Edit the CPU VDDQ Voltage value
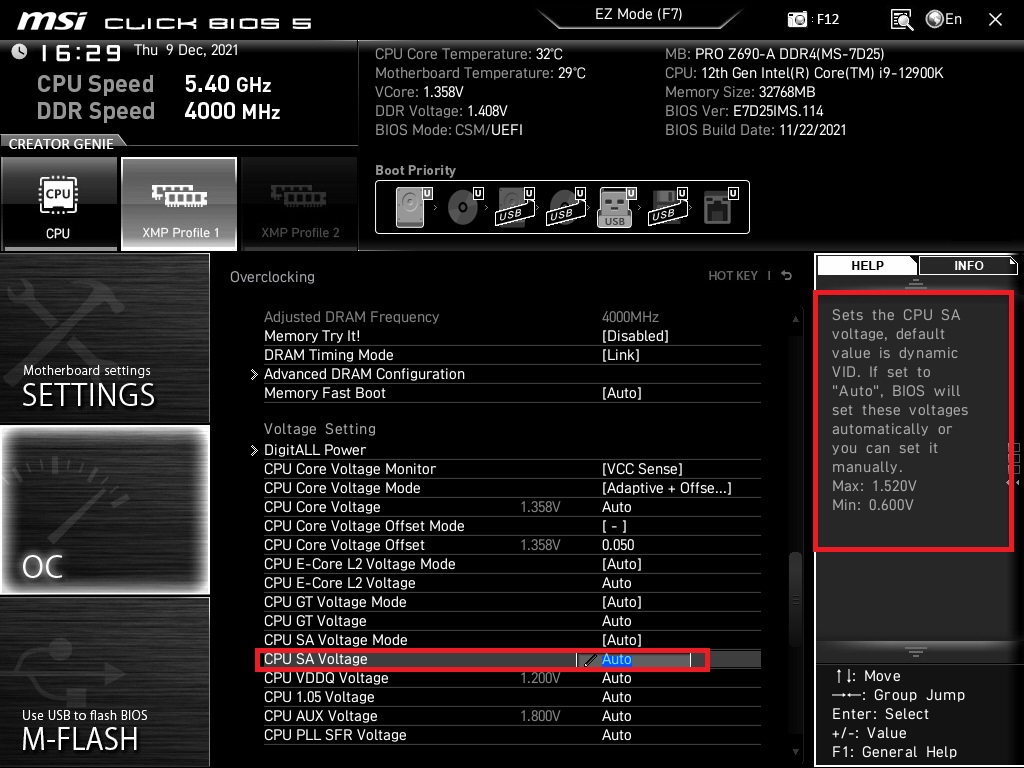The width and height of the screenshot is (1024, 768). pyautogui.click(x=616, y=678)
